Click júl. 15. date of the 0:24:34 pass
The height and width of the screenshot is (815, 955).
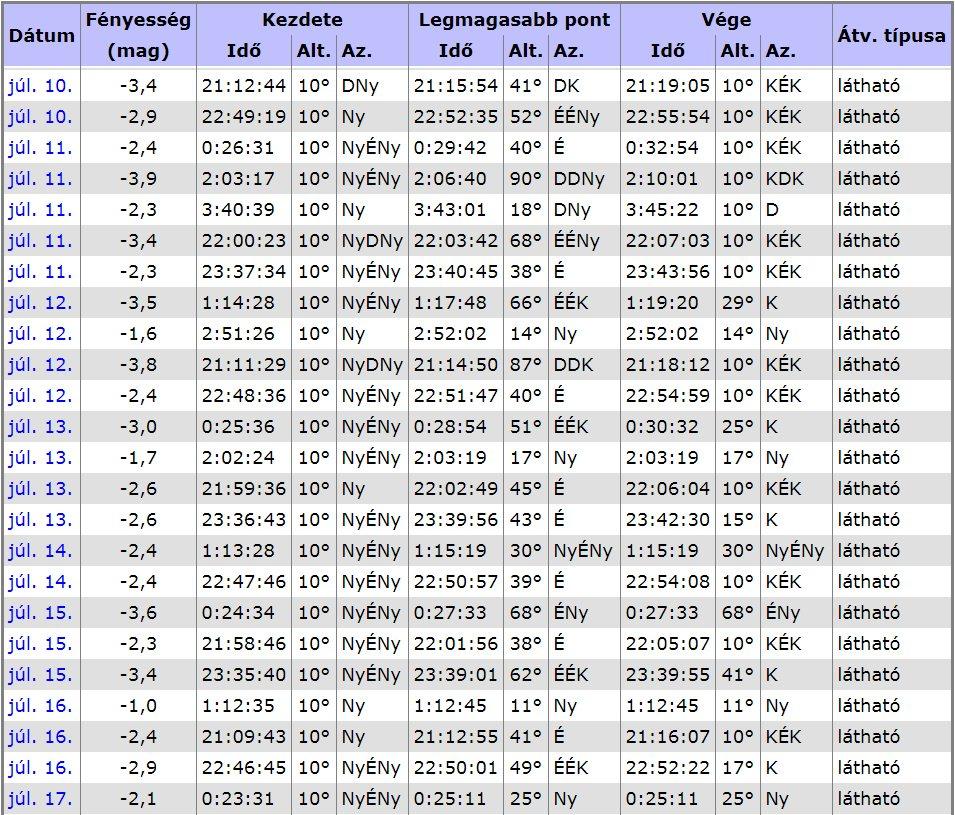pos(40,613)
